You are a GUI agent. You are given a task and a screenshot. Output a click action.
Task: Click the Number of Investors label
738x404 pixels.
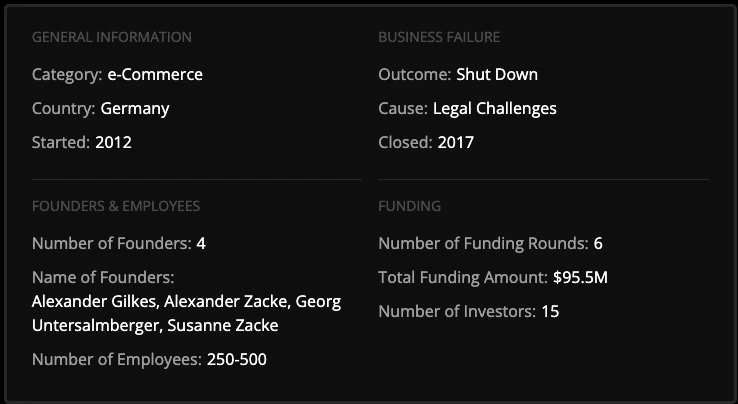(x=455, y=311)
